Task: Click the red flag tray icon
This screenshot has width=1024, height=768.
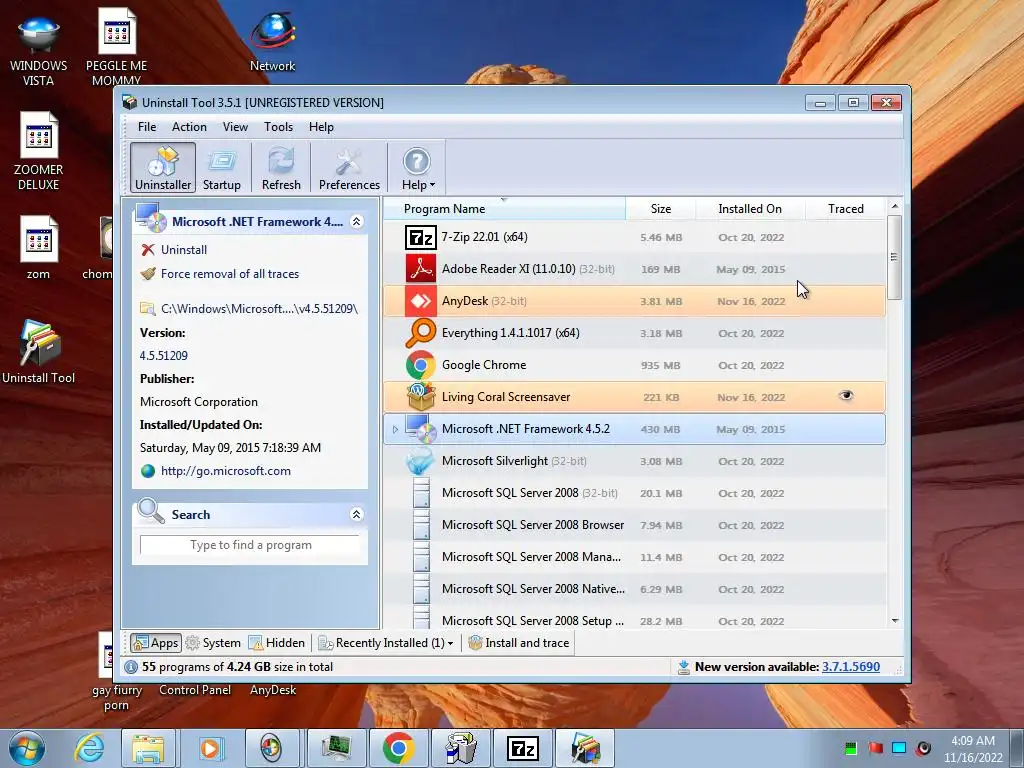Action: pyautogui.click(x=875, y=748)
